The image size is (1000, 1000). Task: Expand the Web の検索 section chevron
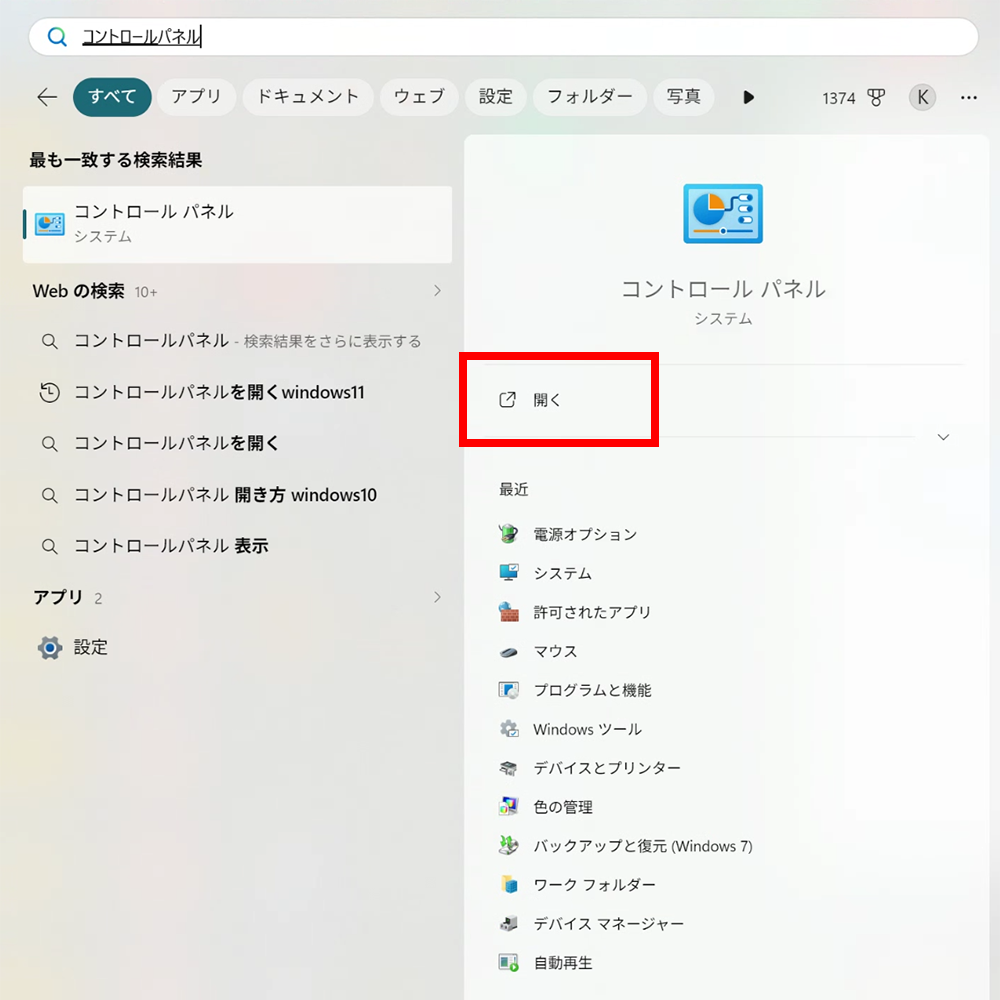438,291
